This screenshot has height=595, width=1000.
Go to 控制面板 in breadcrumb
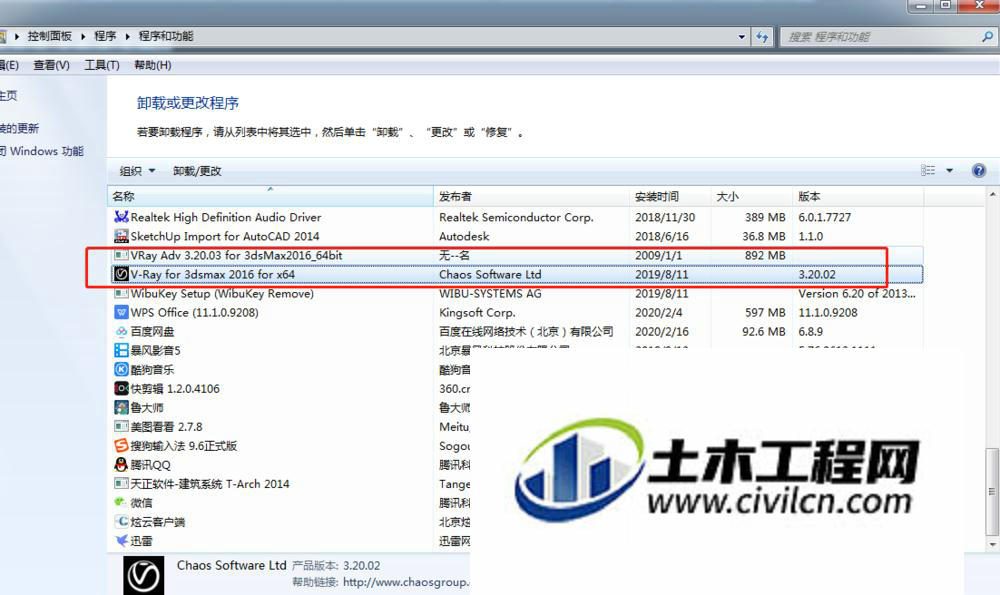pyautogui.click(x=50, y=36)
